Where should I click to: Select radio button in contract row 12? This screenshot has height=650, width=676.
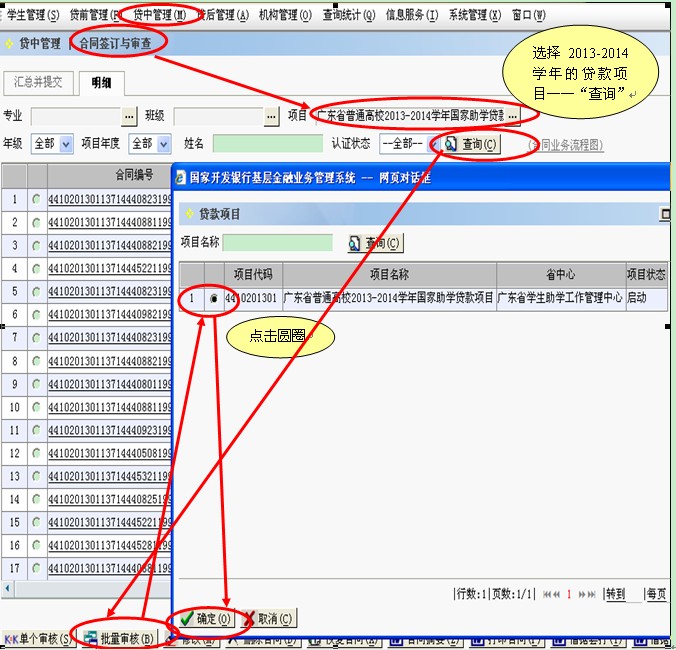[37, 453]
